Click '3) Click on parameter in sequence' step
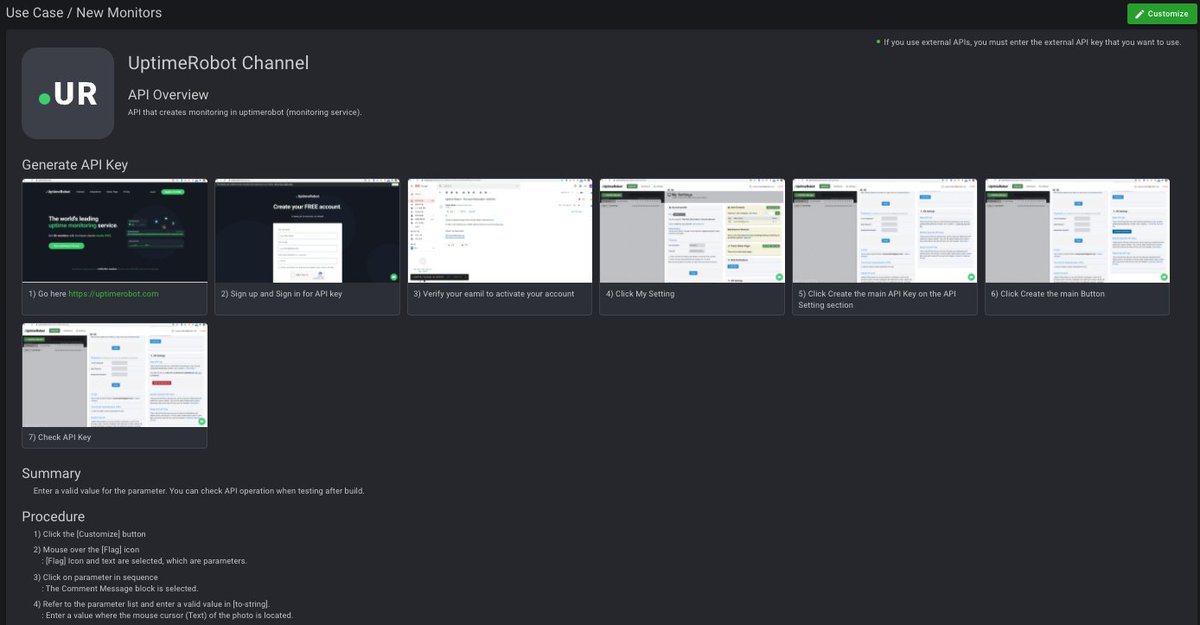This screenshot has height=625, width=1200. coord(95,578)
